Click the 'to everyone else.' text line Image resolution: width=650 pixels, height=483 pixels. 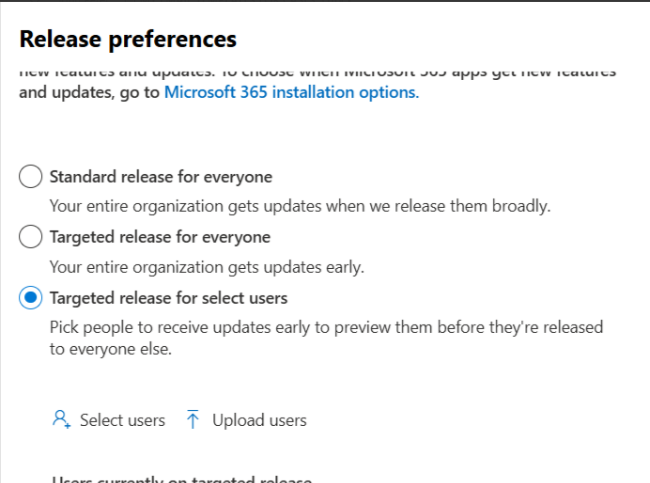pos(109,349)
